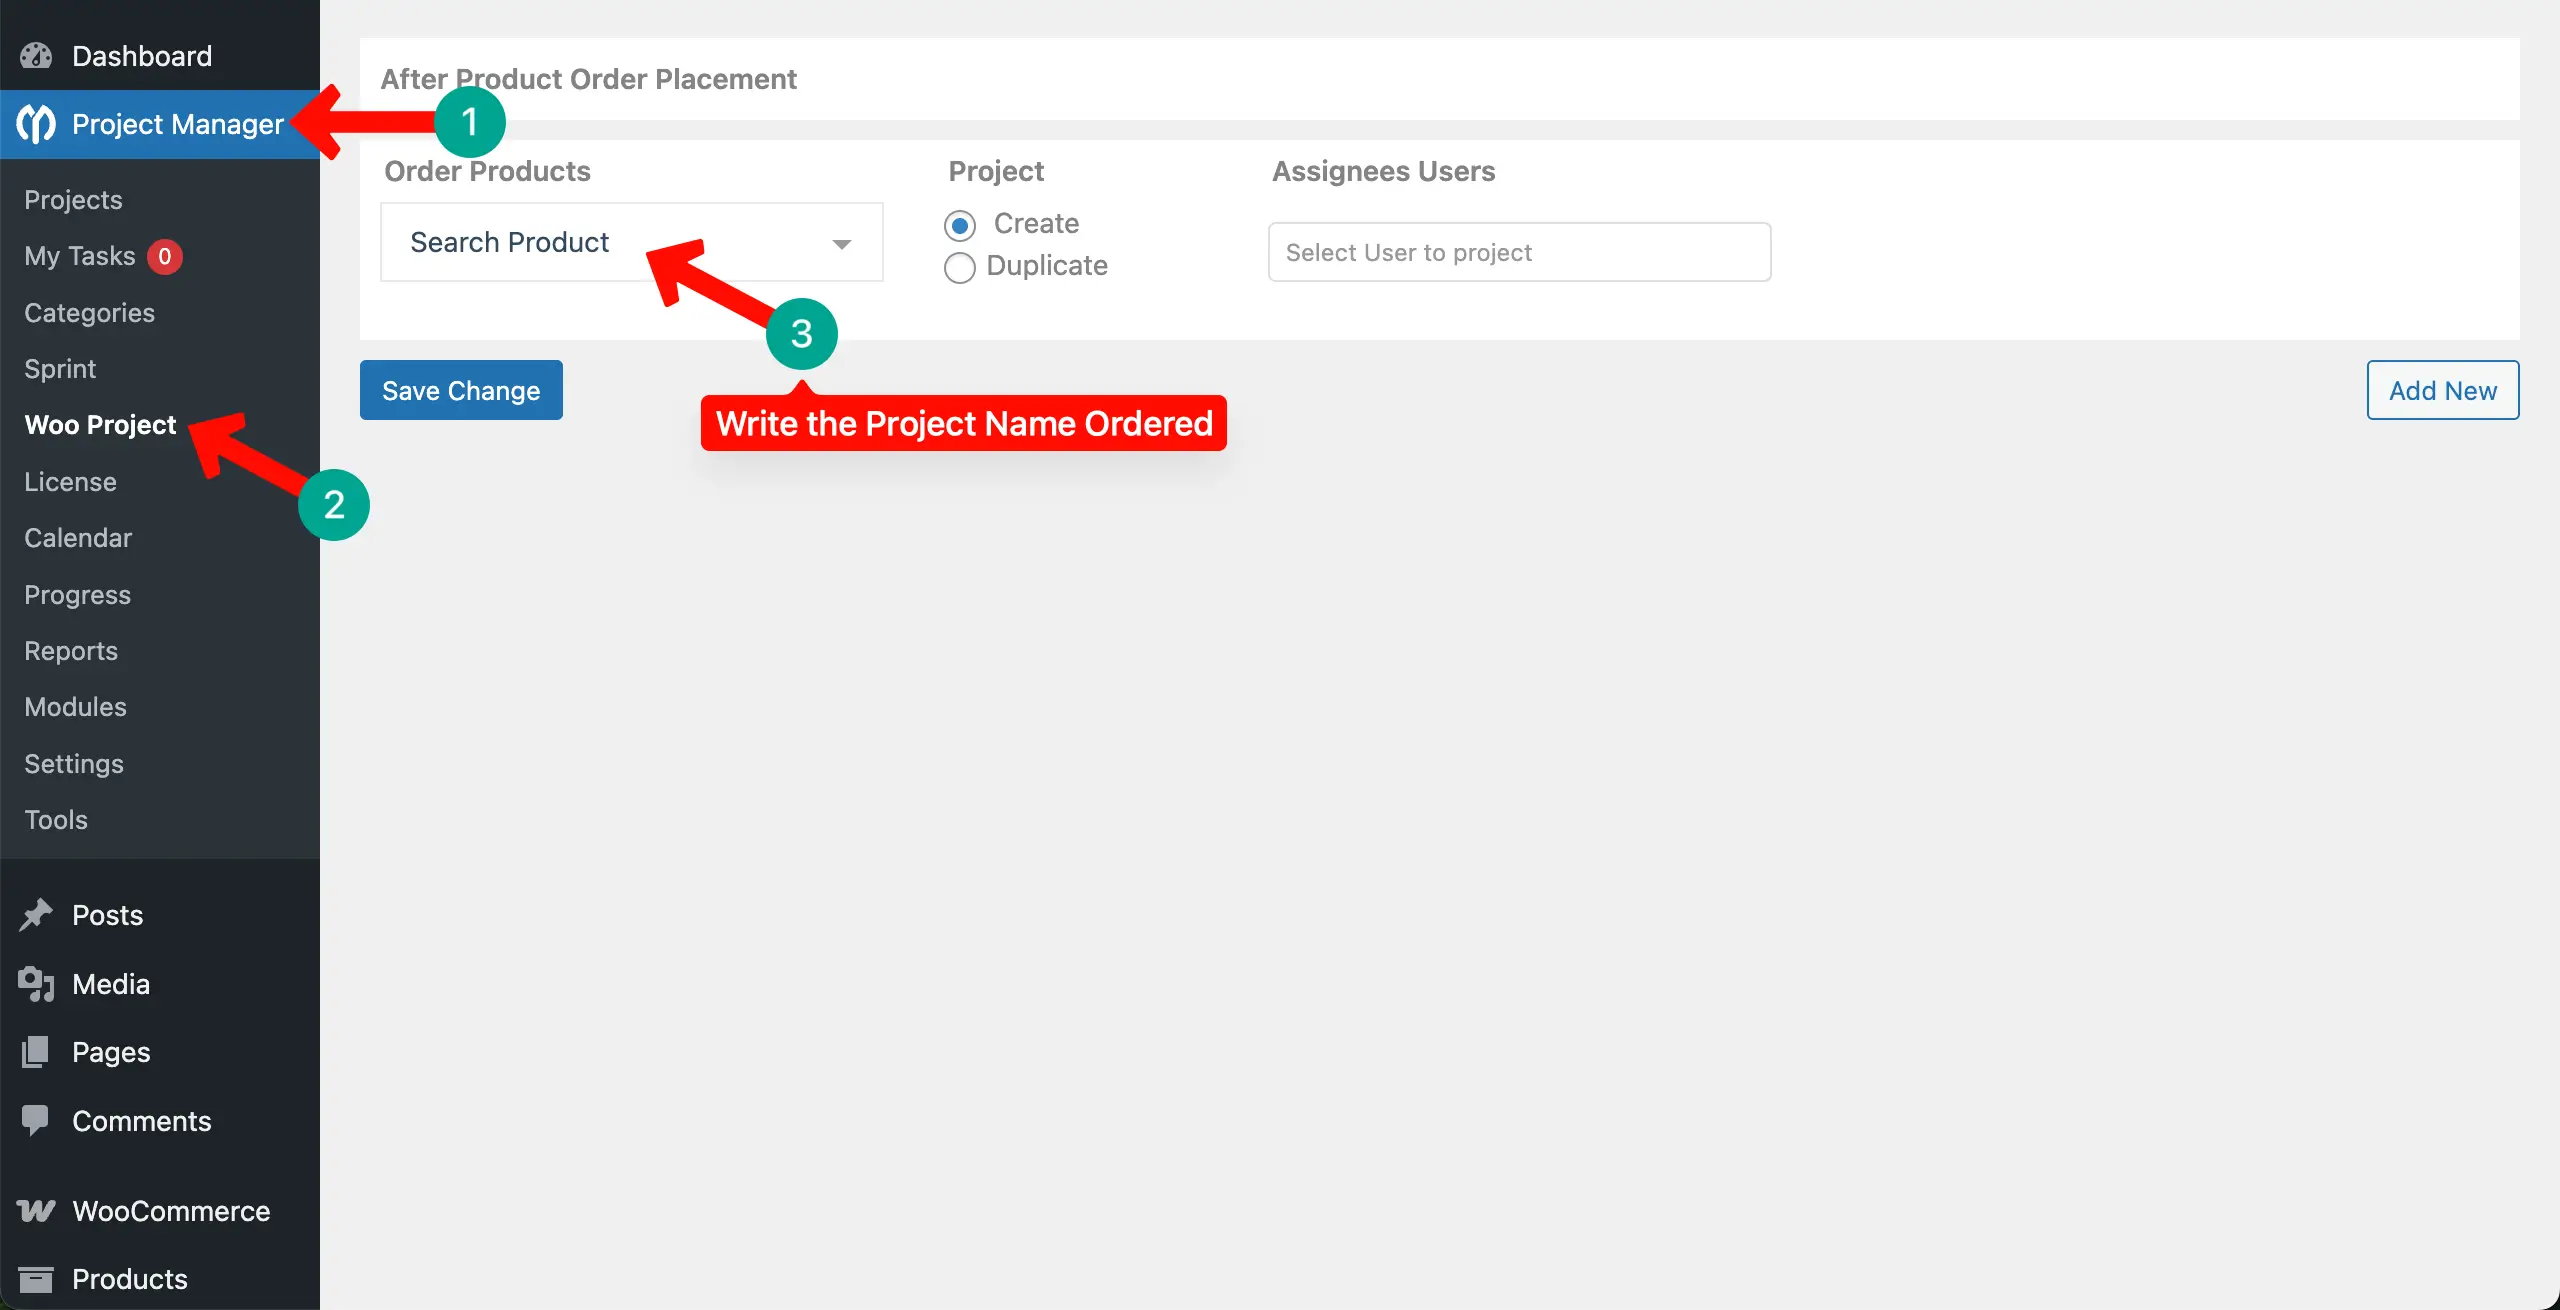The width and height of the screenshot is (2560, 1310).
Task: Click the Project Manager logo icon
Action: 34,123
